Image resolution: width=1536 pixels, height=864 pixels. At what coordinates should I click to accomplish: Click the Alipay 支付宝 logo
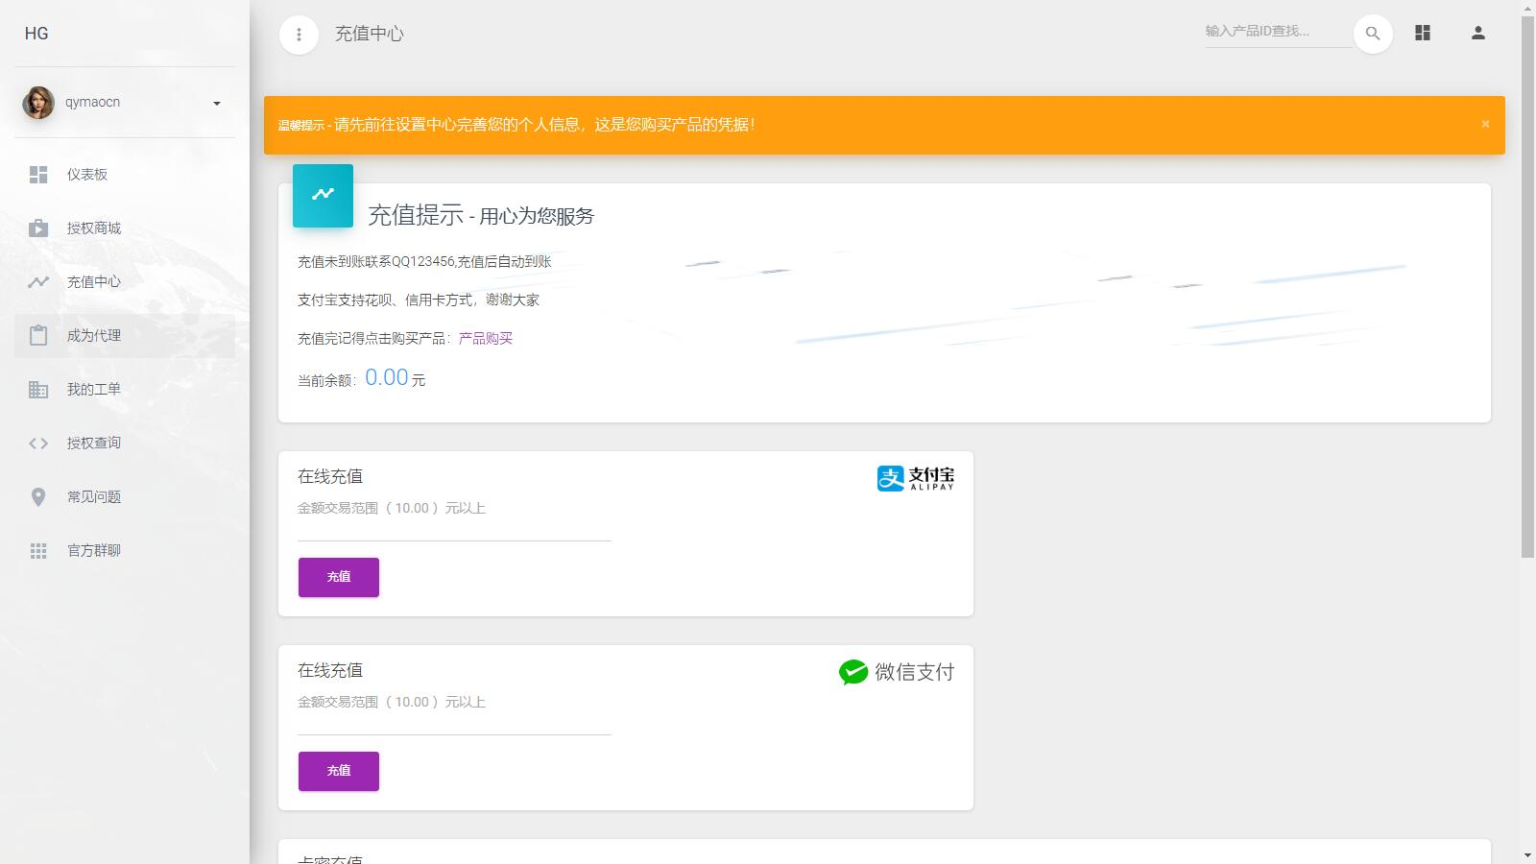913,479
